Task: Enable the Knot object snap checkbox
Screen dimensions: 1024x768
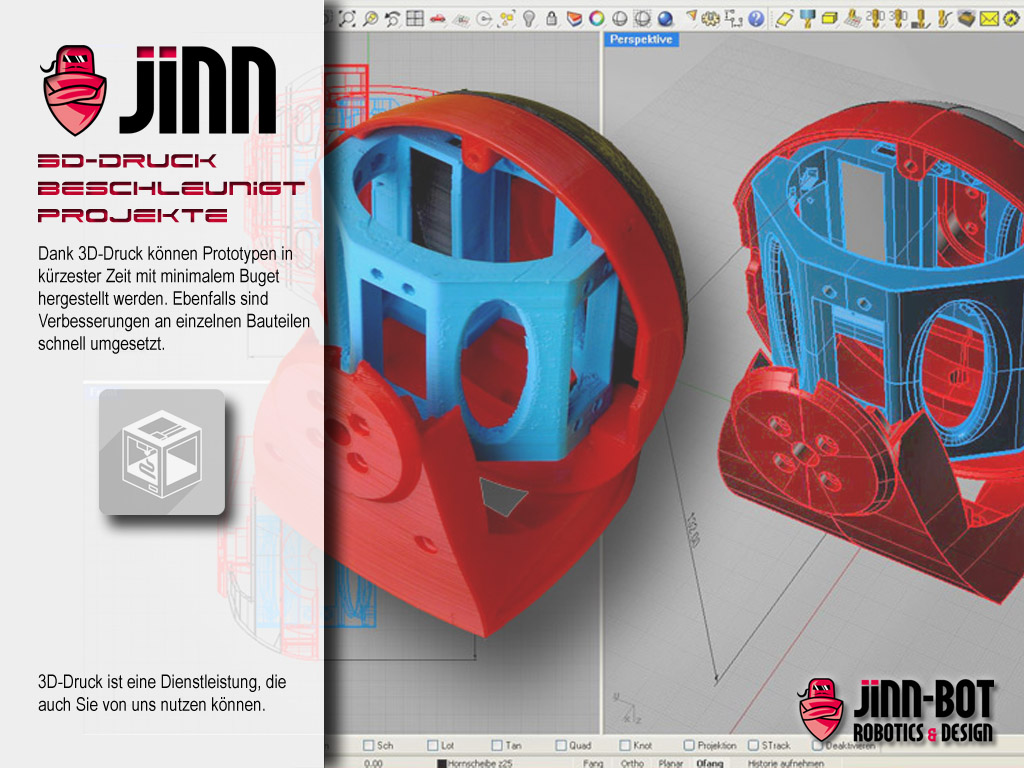Action: [625, 745]
